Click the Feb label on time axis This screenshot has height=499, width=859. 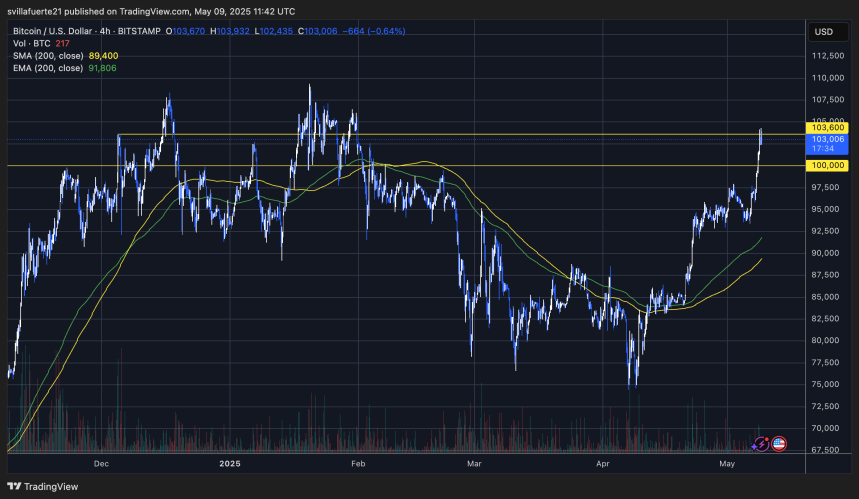click(x=359, y=463)
